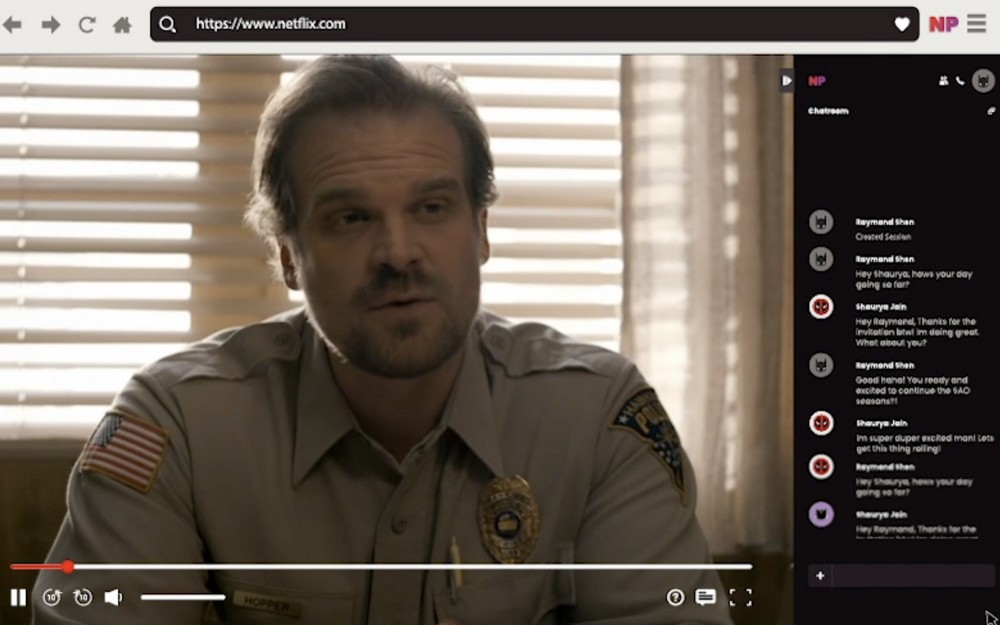This screenshot has height=625, width=1000.
Task: Start a call with the phone icon
Action: click(x=960, y=81)
